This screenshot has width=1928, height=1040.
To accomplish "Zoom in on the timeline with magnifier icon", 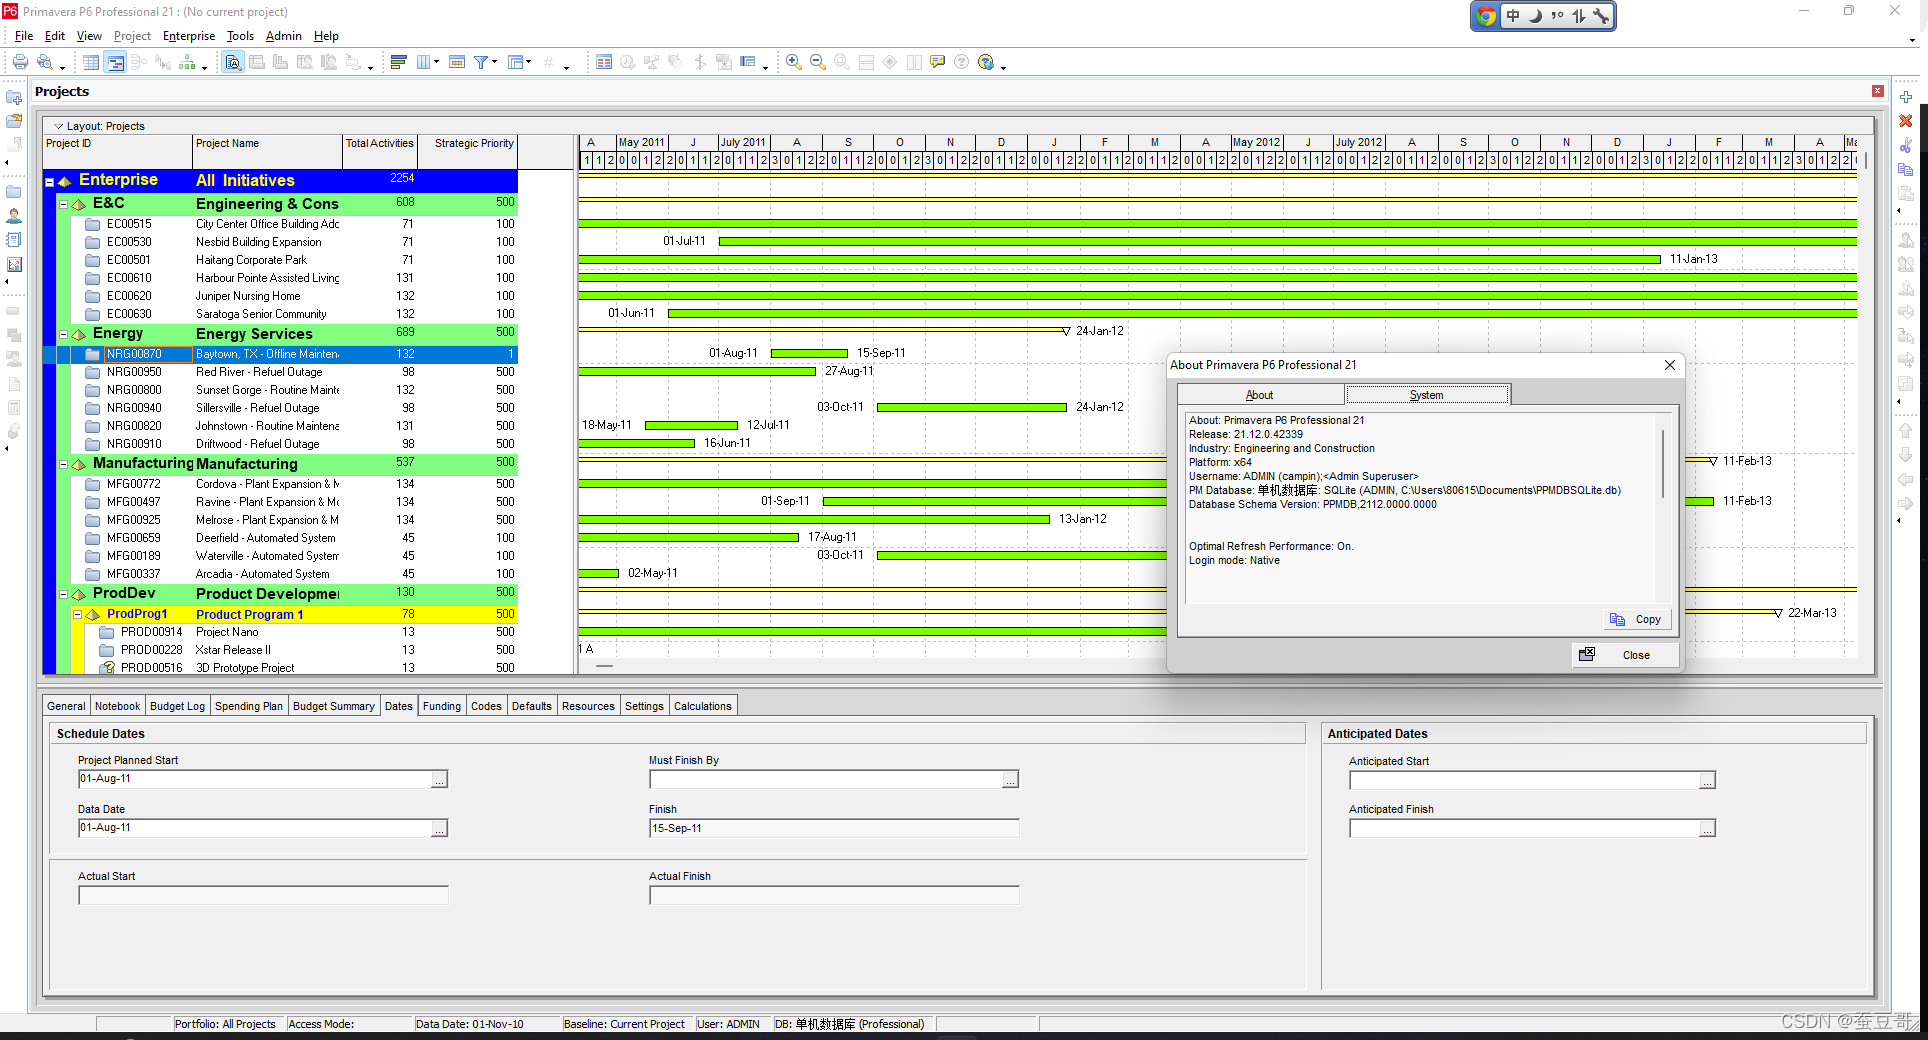I will click(793, 61).
